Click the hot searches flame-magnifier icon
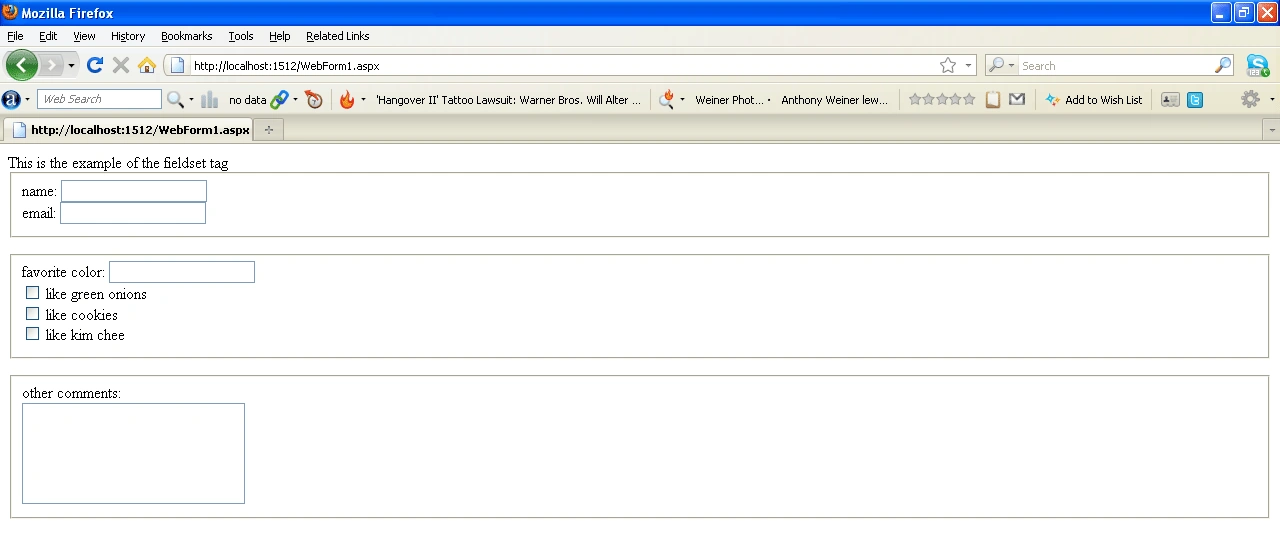The width and height of the screenshot is (1280, 551). pos(667,99)
